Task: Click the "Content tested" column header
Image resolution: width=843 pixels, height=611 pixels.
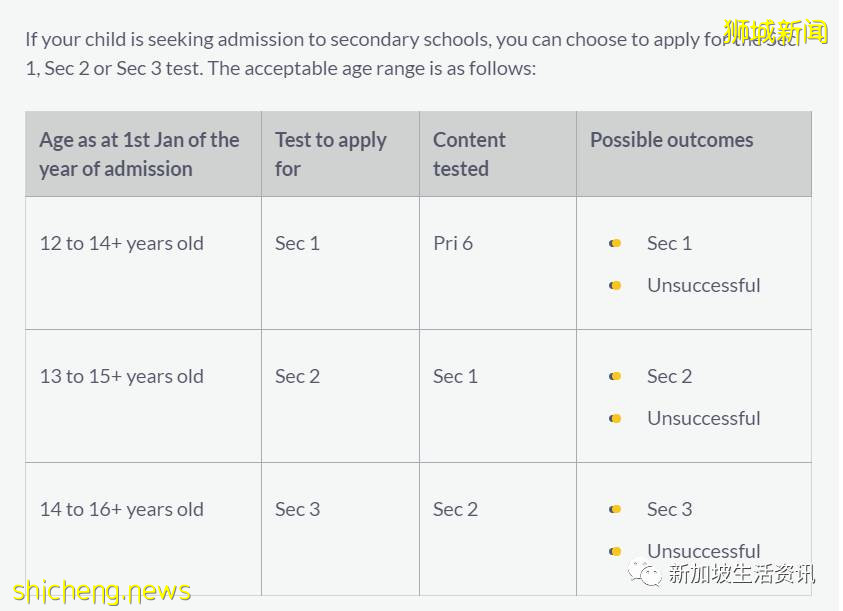Action: click(469, 154)
